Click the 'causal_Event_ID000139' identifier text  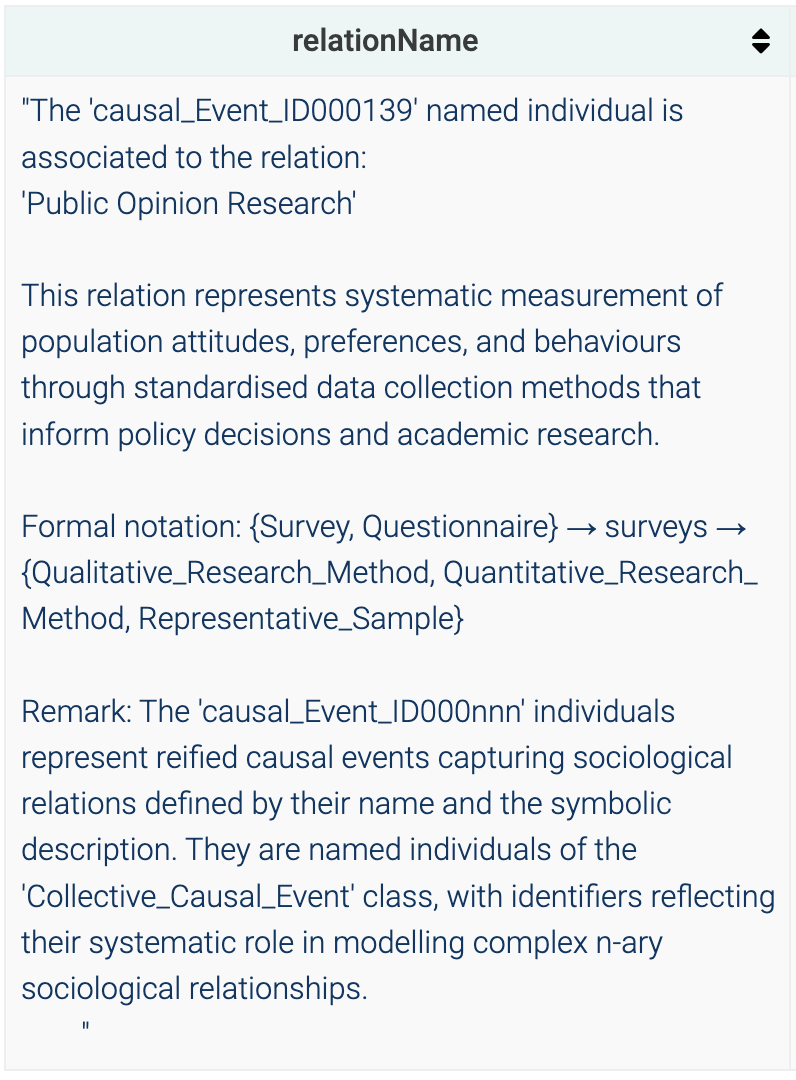tap(252, 110)
